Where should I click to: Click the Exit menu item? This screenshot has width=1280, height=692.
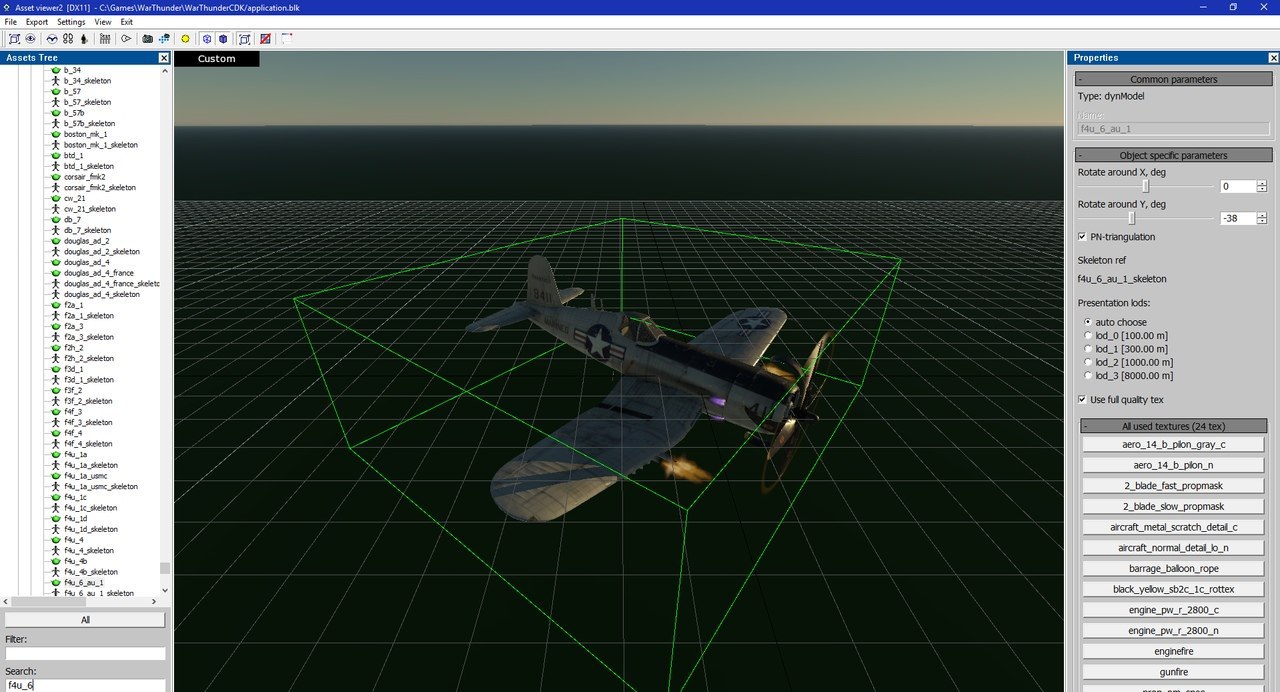click(x=126, y=21)
